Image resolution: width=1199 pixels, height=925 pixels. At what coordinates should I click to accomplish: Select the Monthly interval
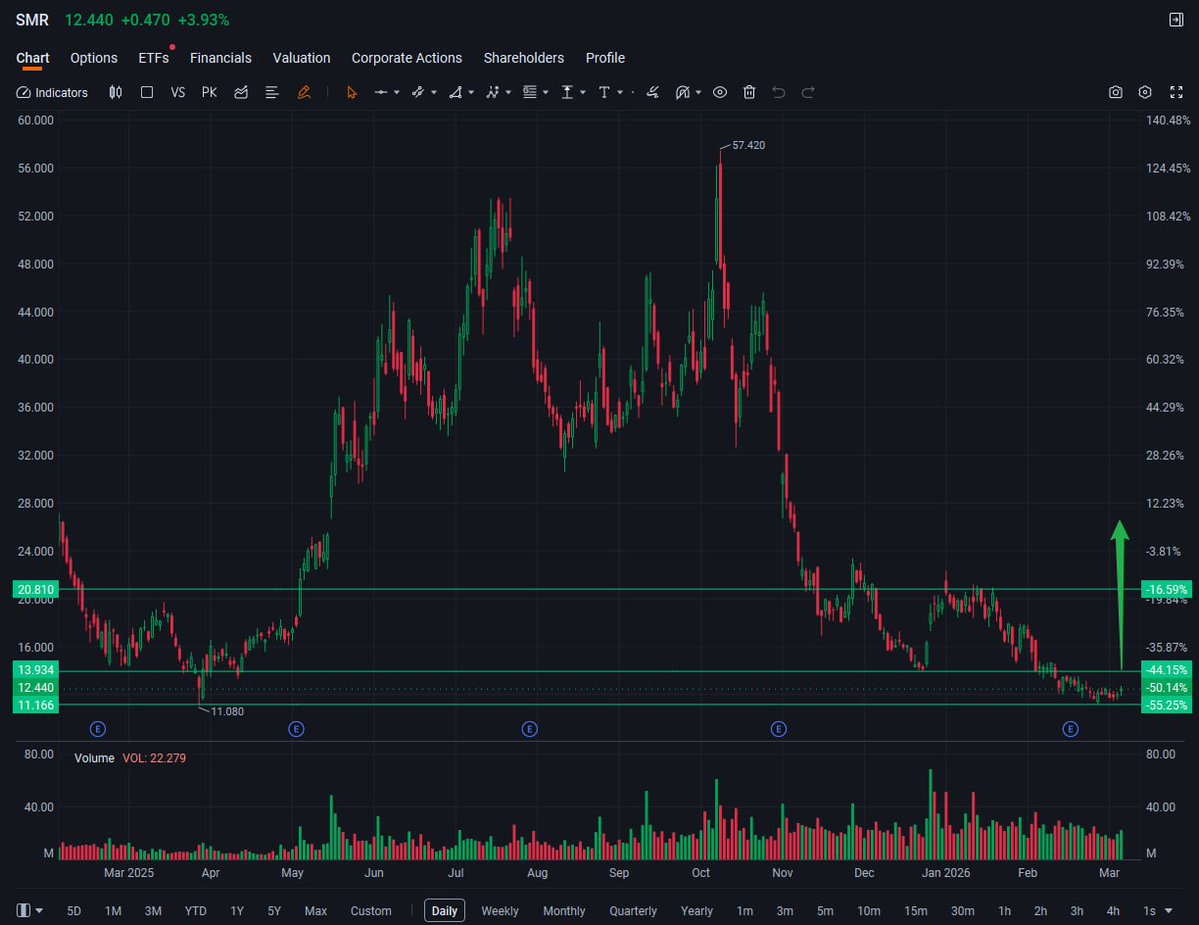point(564,911)
